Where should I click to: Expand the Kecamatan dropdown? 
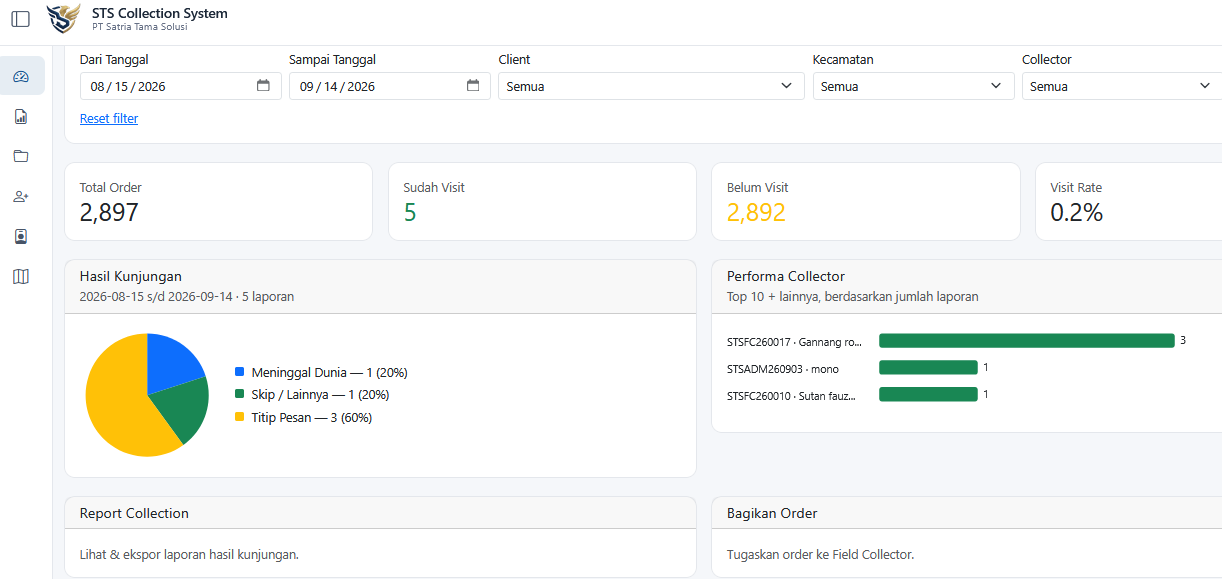[x=913, y=86]
